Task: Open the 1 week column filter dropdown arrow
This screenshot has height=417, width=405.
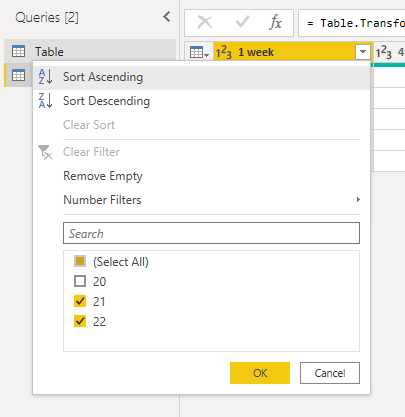Action: (363, 52)
